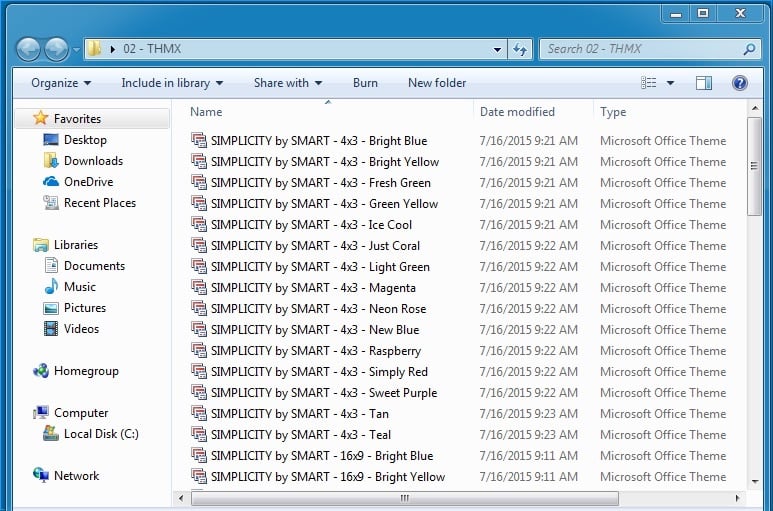Open the Share with menu
Screen dimensions: 773x511
(x=288, y=83)
